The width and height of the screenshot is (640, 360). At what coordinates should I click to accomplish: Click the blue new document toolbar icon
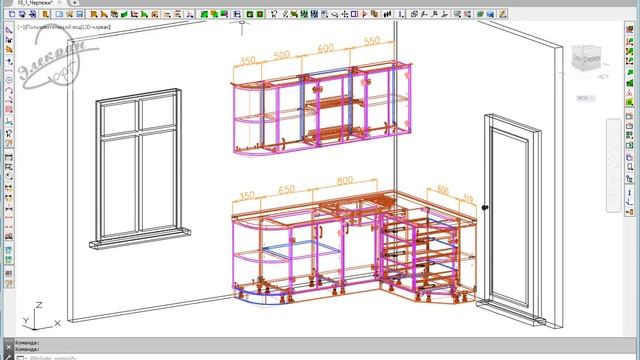[12, 14]
